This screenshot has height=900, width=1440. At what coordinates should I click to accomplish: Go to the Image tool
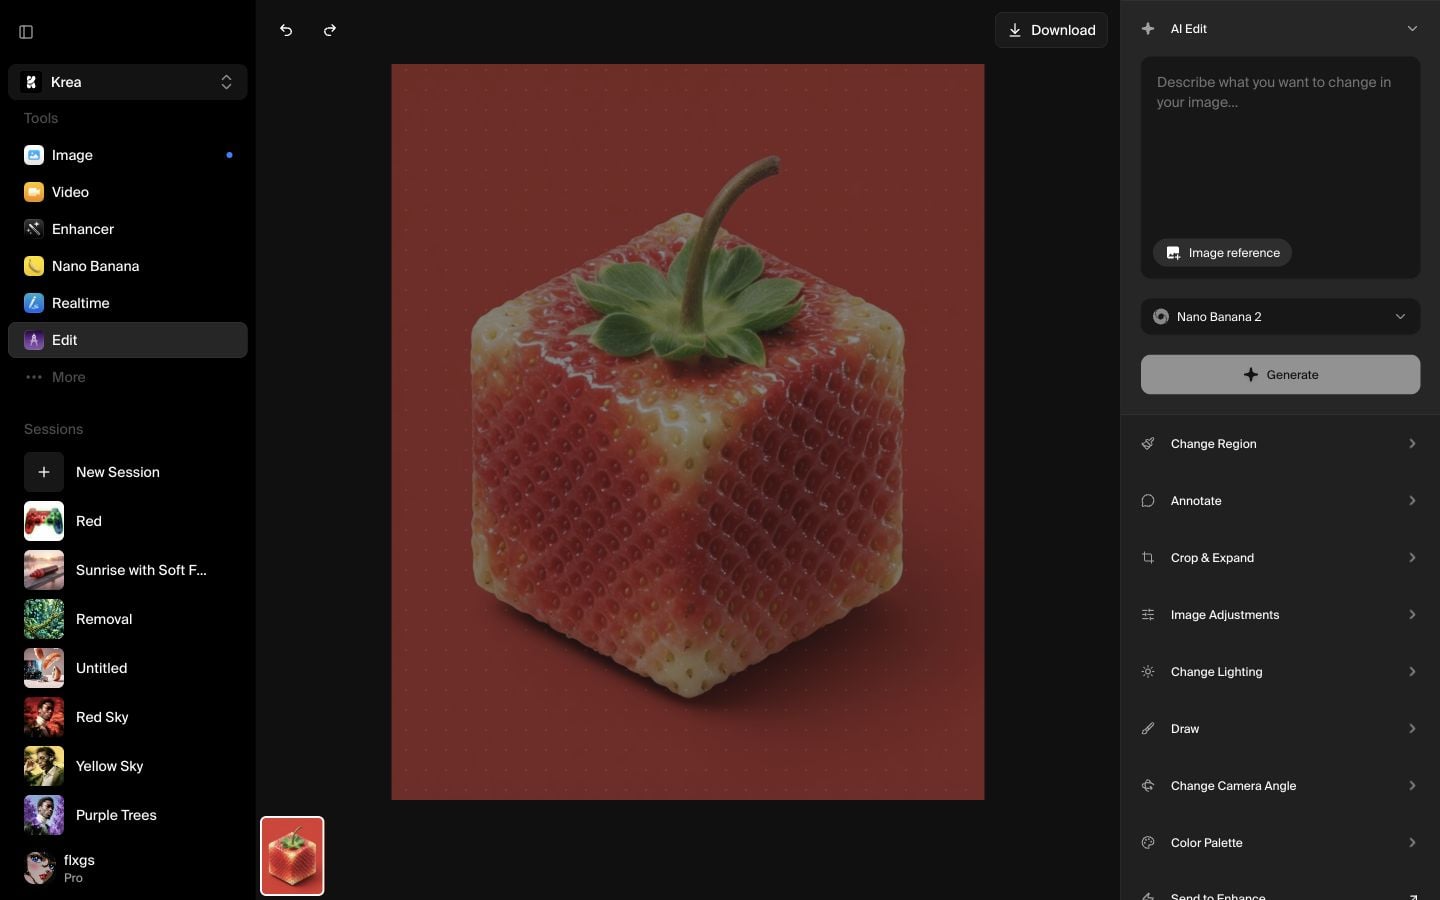[128, 155]
